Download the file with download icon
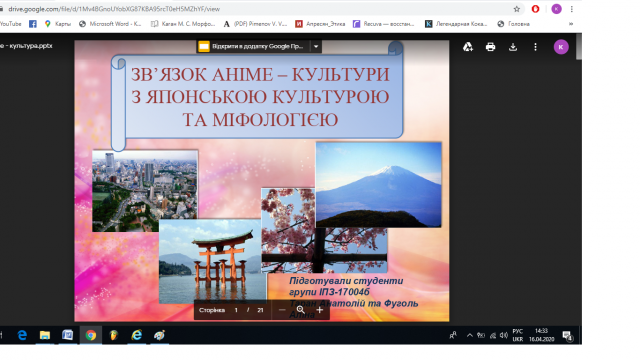Screen dimensions: 640x360 [513, 47]
